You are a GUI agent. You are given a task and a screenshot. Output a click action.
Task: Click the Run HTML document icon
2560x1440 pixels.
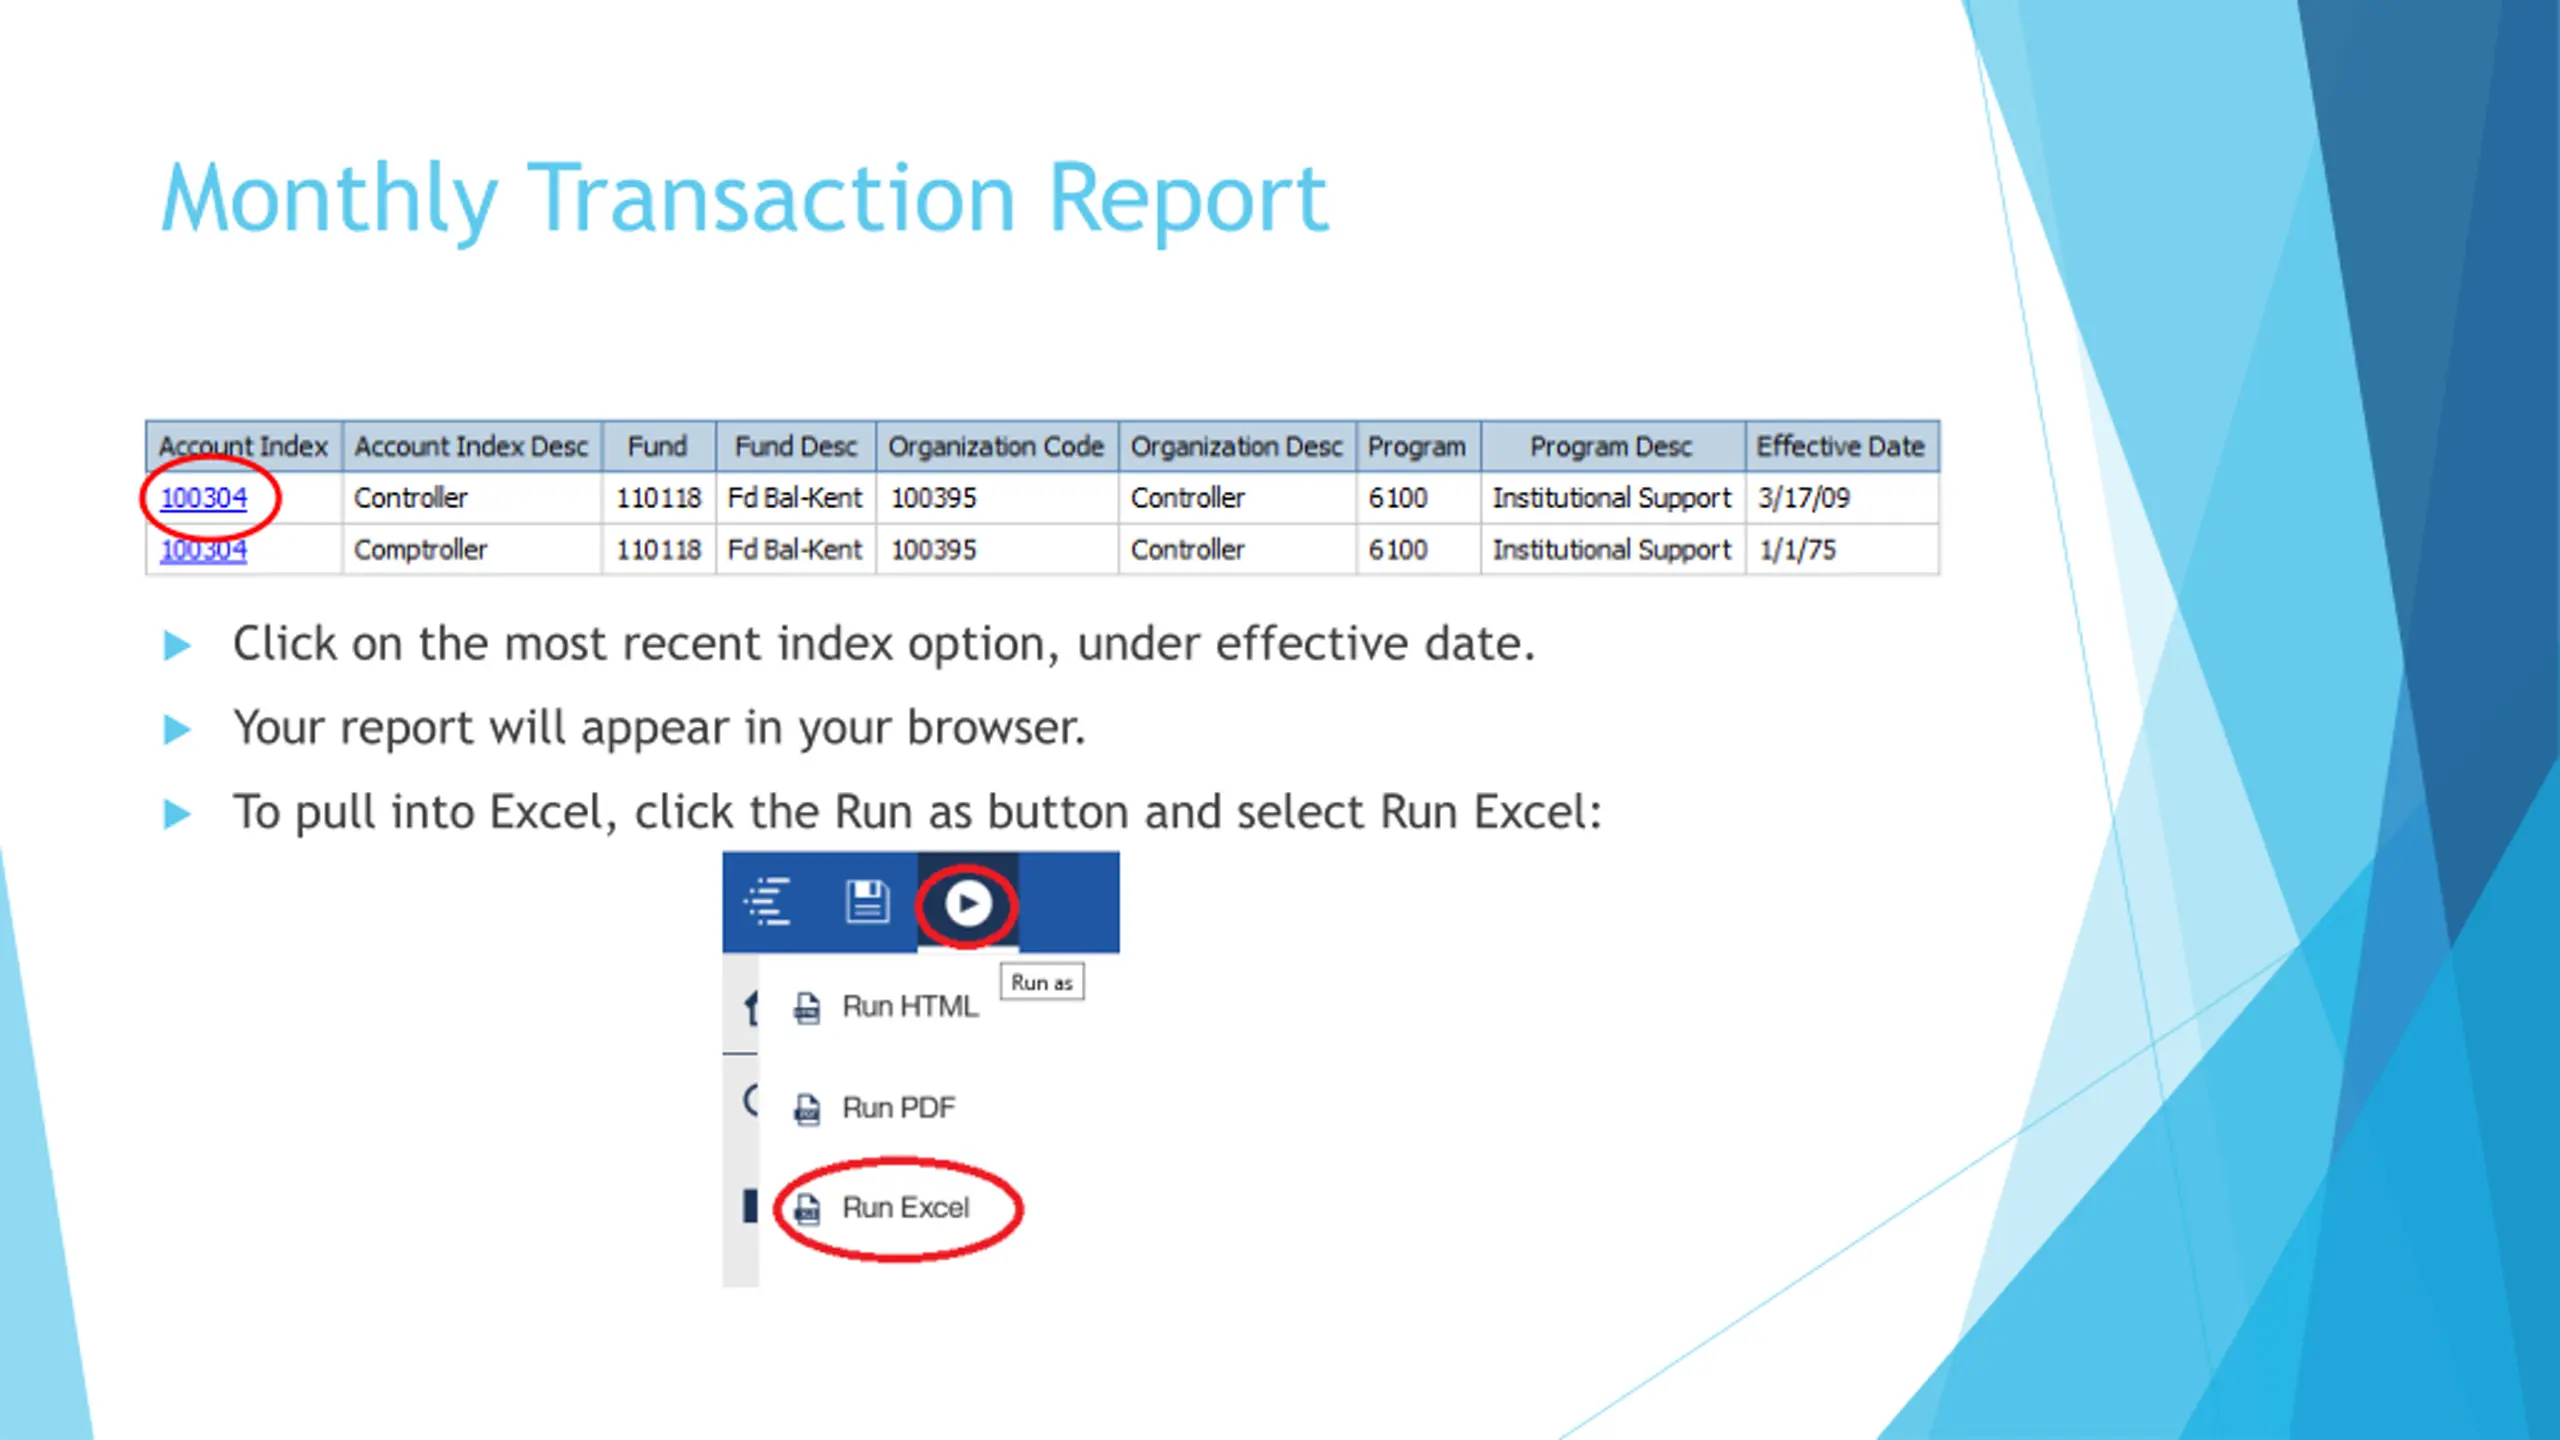click(x=806, y=1008)
